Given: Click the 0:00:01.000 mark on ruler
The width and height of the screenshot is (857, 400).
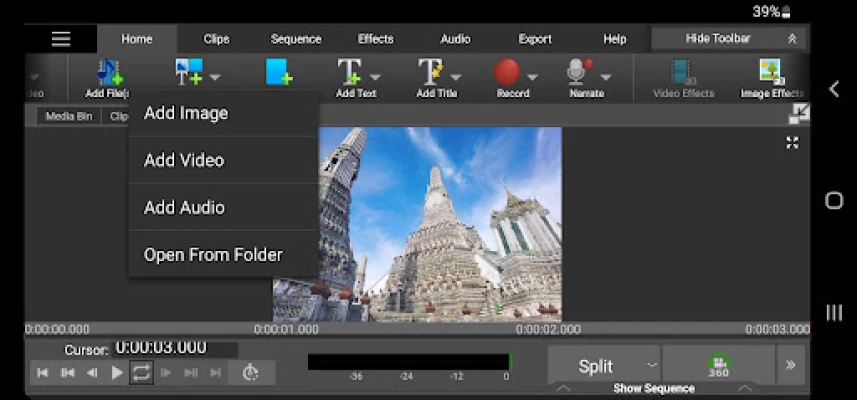Looking at the screenshot, I should 286,330.
